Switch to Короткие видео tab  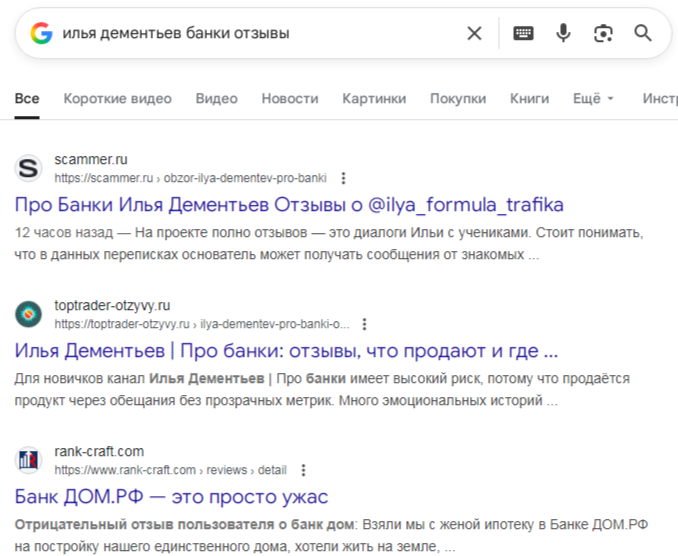pos(118,99)
